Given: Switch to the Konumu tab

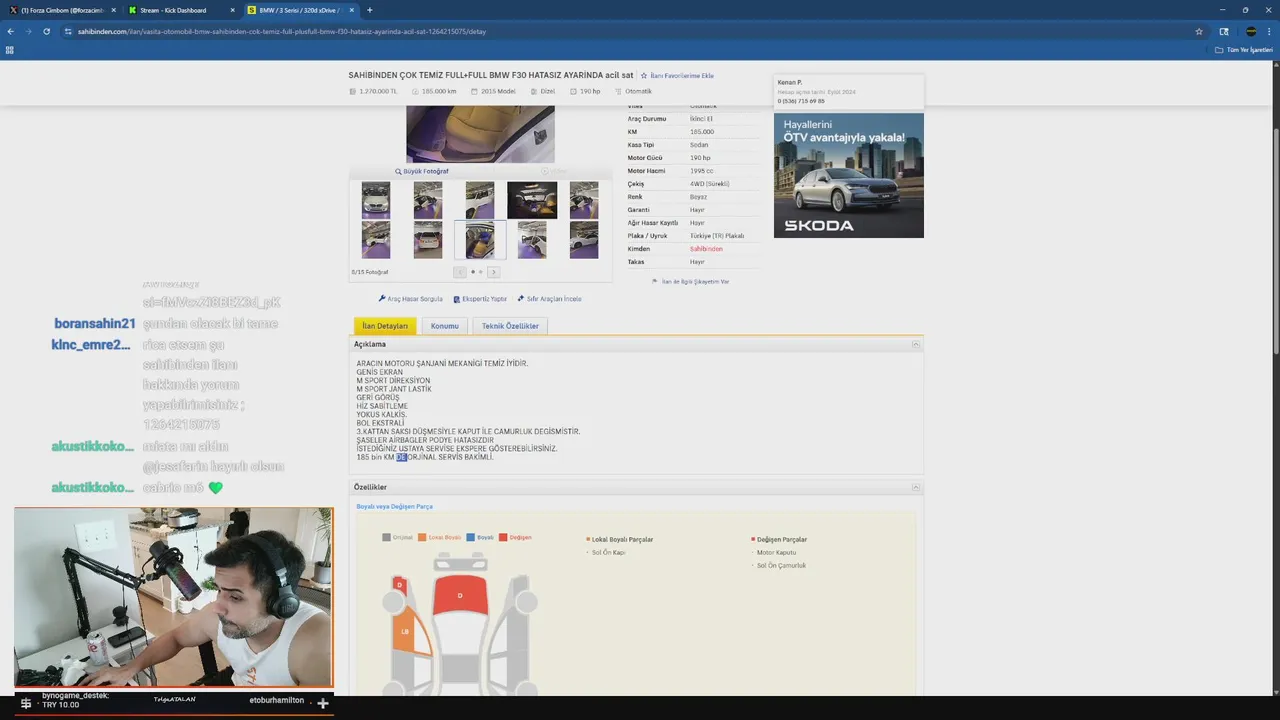Looking at the screenshot, I should click(x=444, y=326).
